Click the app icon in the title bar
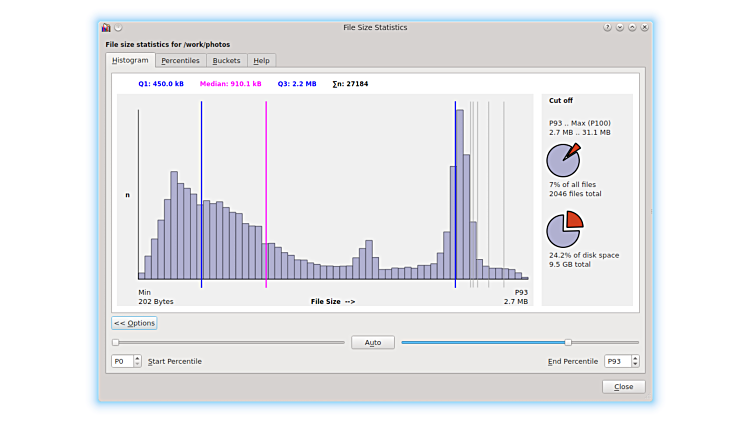The height and width of the screenshot is (423, 752). coord(106,27)
